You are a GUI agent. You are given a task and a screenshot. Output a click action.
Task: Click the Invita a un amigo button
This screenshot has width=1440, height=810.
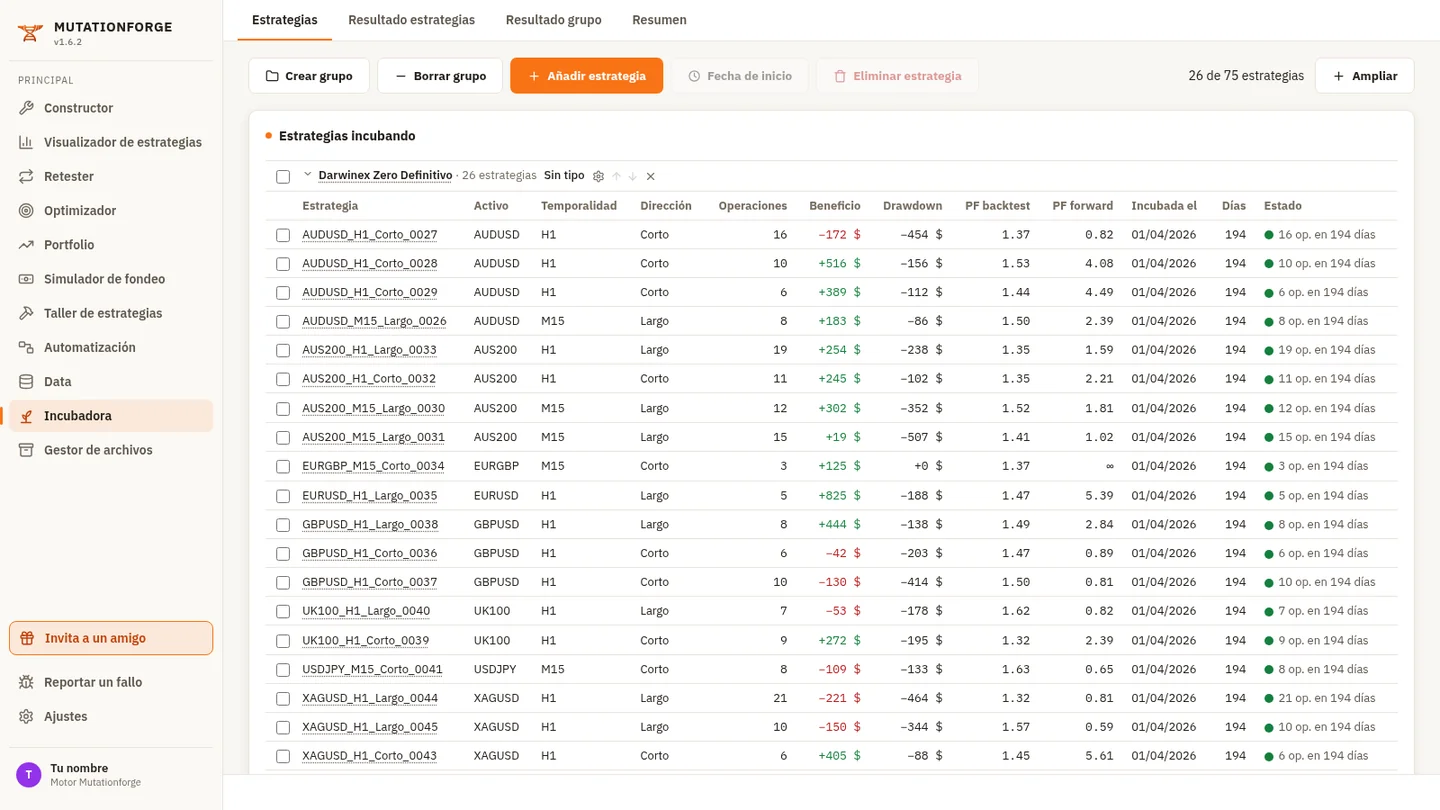[111, 638]
